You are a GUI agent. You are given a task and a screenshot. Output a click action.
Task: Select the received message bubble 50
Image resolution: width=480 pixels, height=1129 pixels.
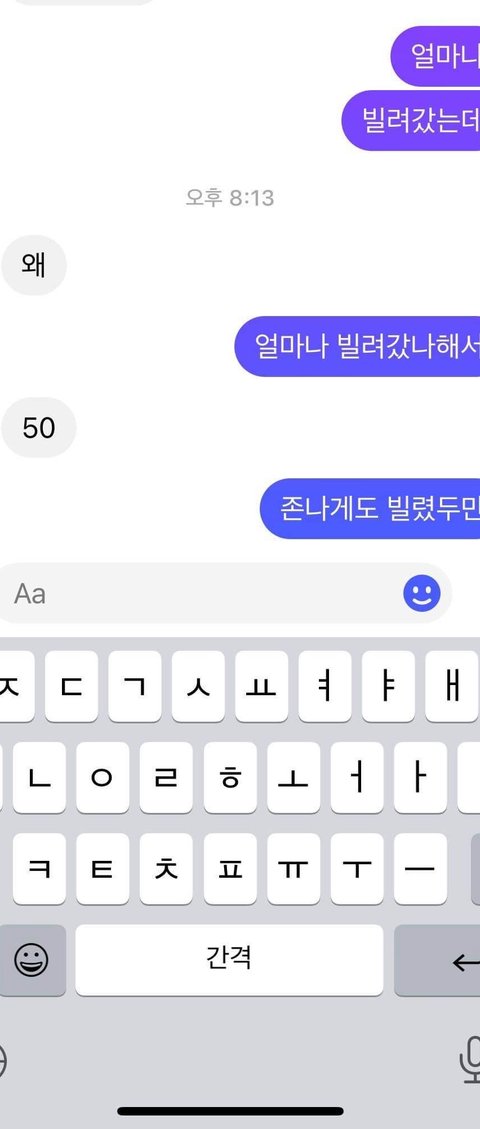pyautogui.click(x=39, y=428)
